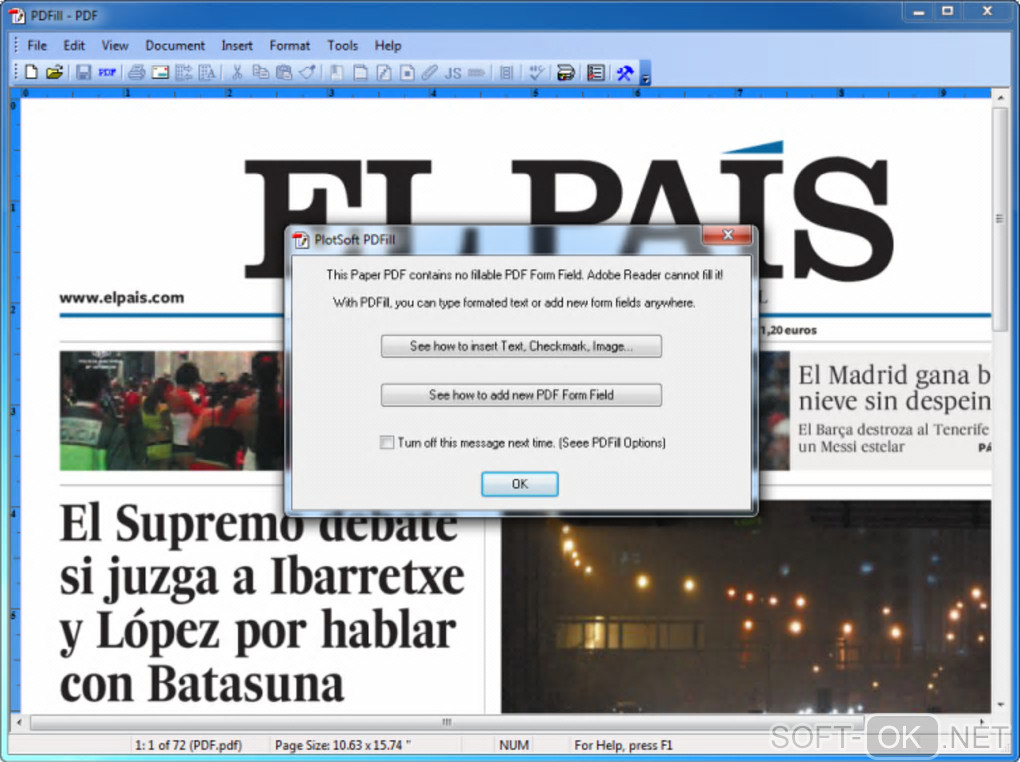Click the form list toolbar icon
Screen dimensions: 1020x762
pos(595,72)
